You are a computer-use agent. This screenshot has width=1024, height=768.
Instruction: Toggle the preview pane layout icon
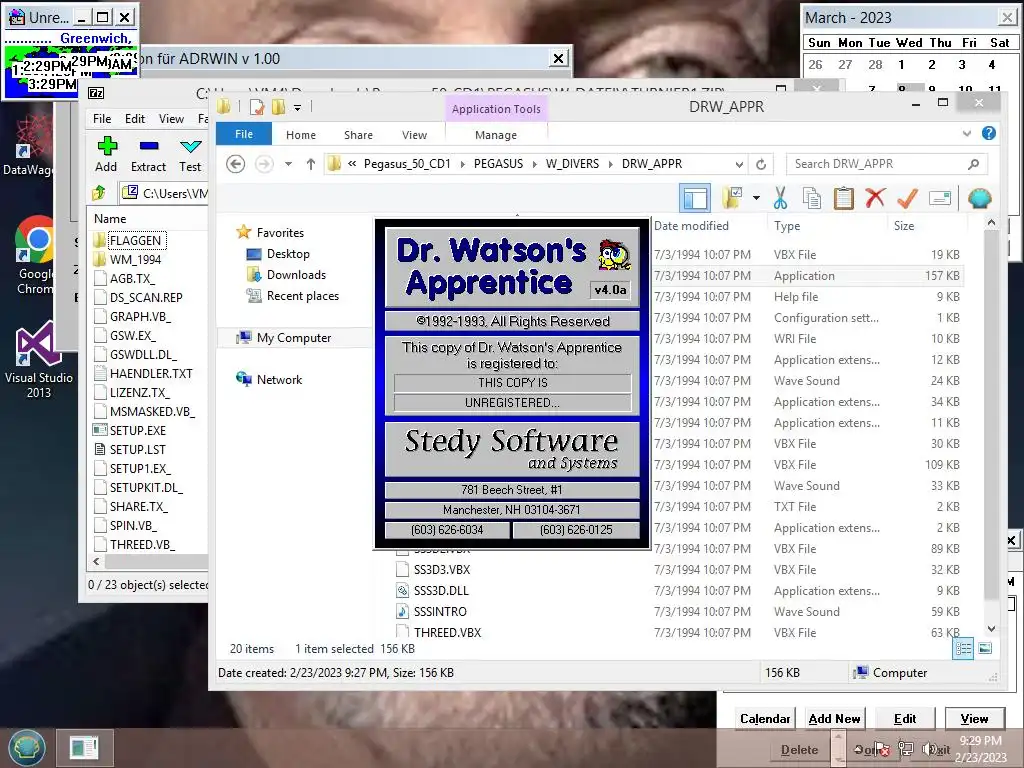695,198
